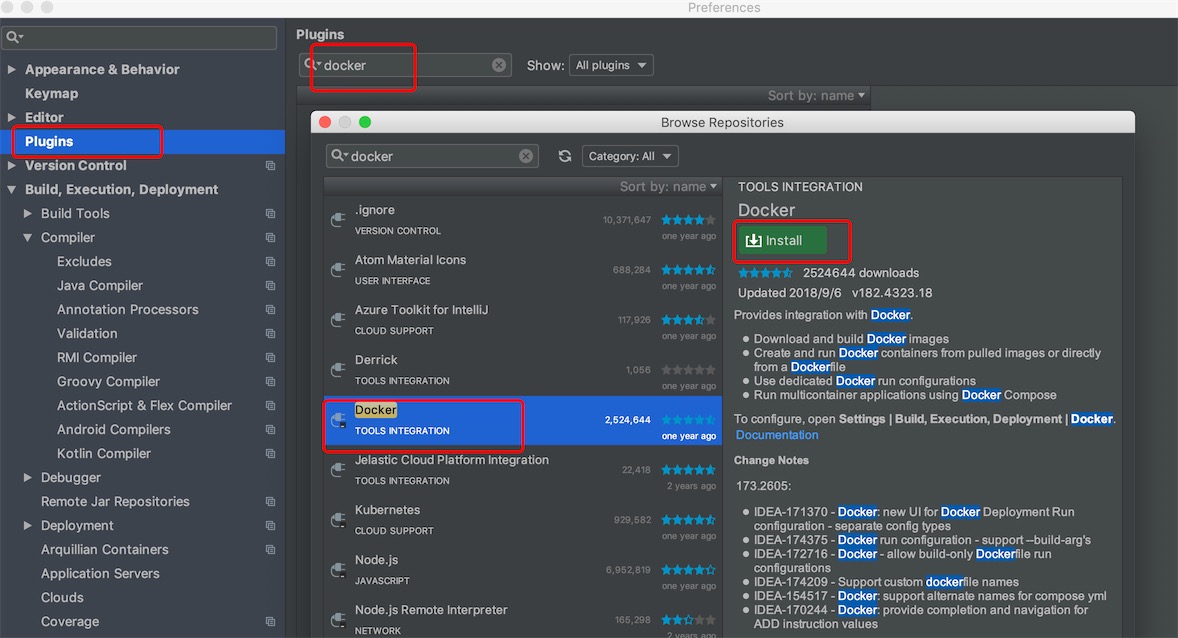Screen dimensions: 1178x638
Task: Expand the Debugger subsection
Action: (28, 477)
